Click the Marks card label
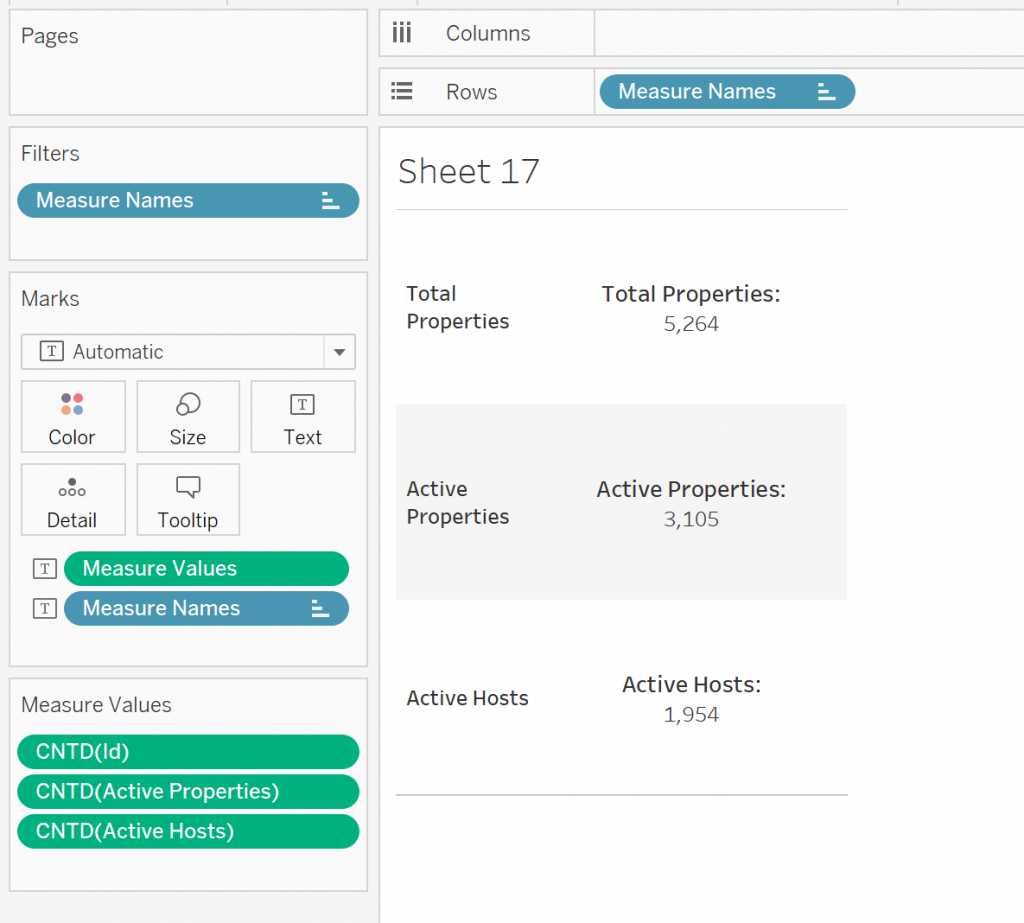 pos(50,299)
